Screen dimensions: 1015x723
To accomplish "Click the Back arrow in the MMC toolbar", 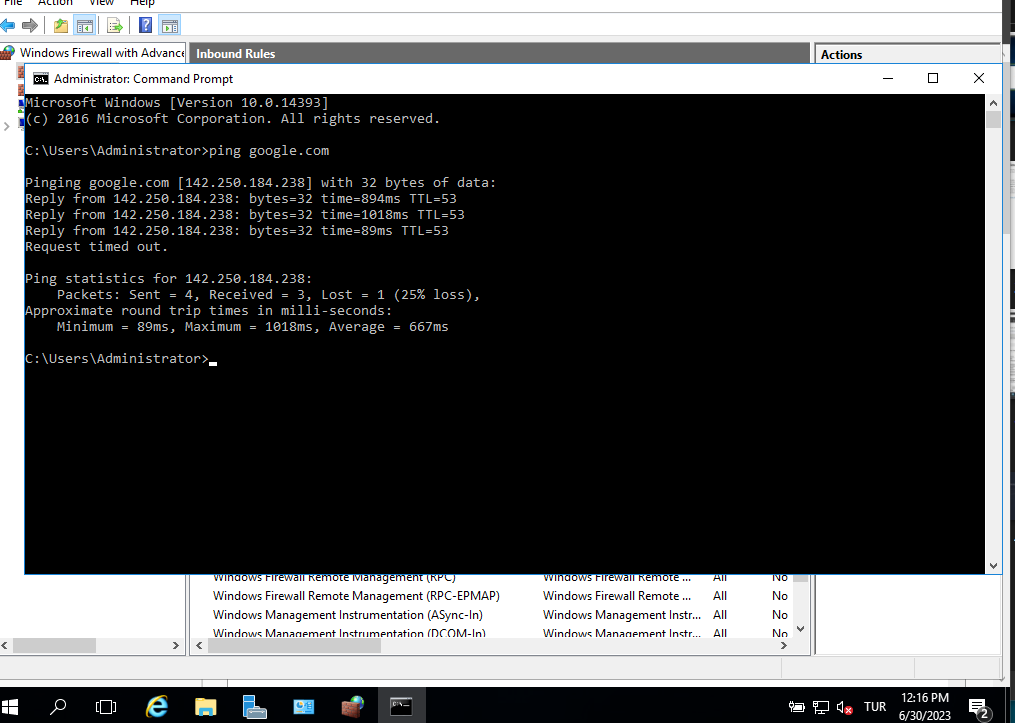I will point(8,25).
